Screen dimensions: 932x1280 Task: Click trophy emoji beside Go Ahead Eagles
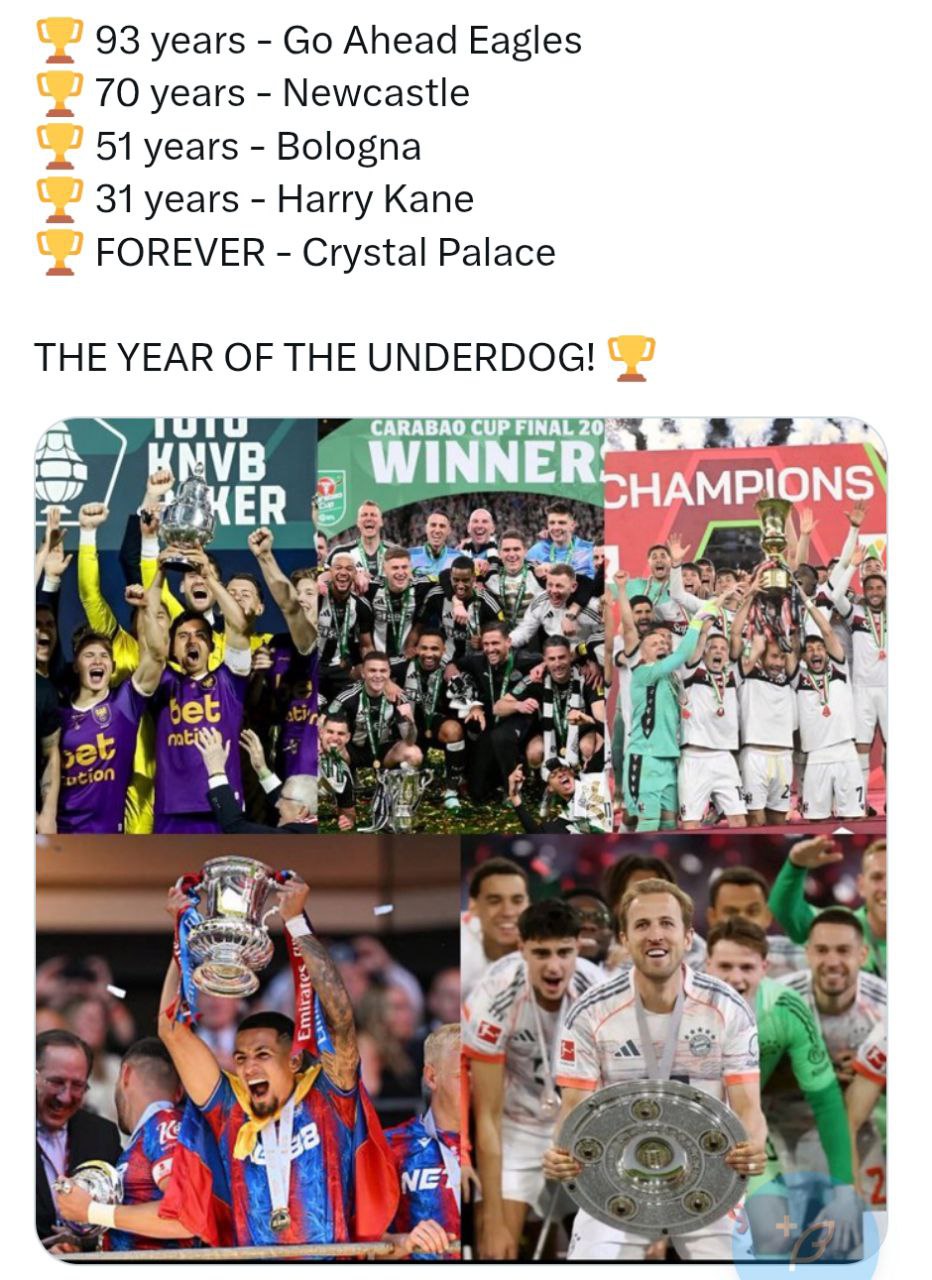(59, 41)
